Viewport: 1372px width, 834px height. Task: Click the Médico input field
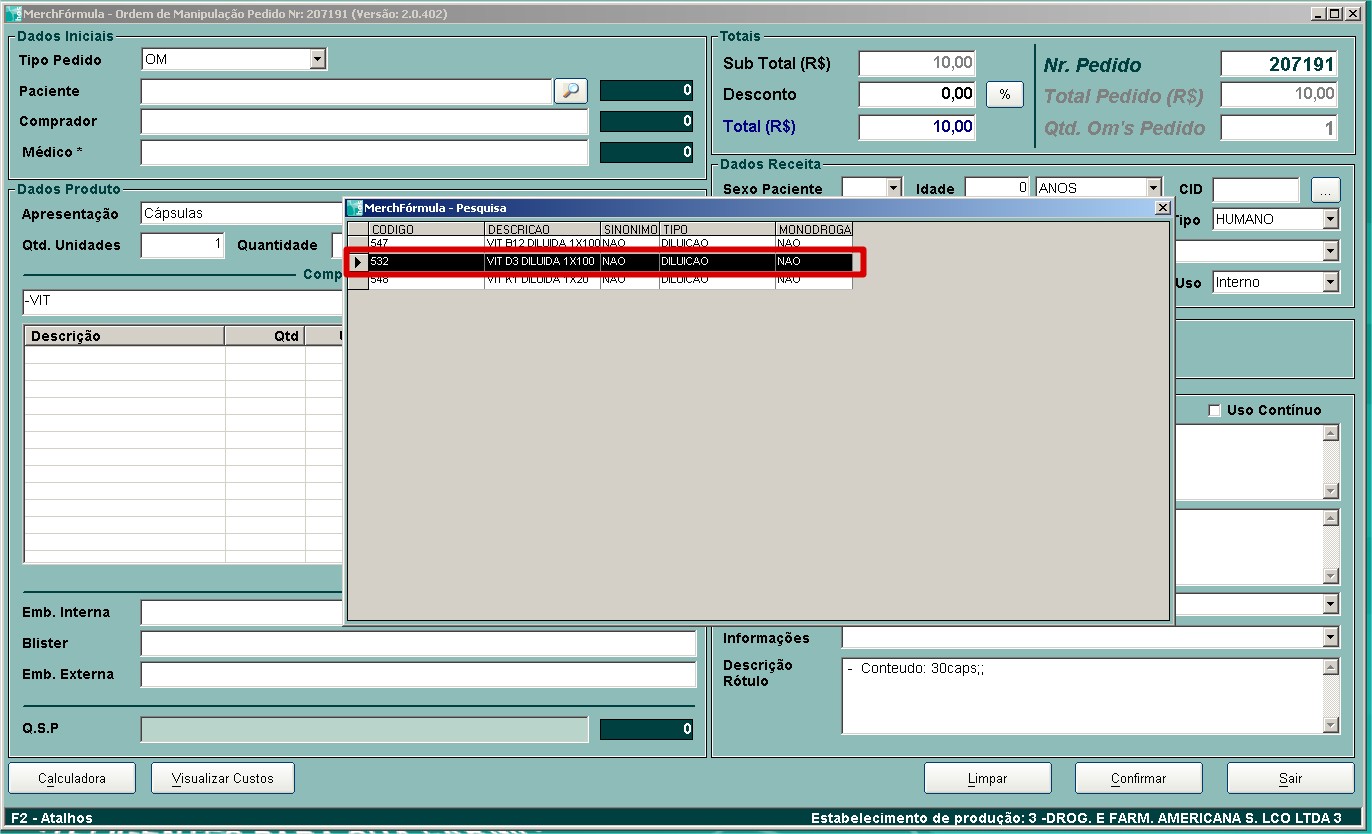click(364, 153)
